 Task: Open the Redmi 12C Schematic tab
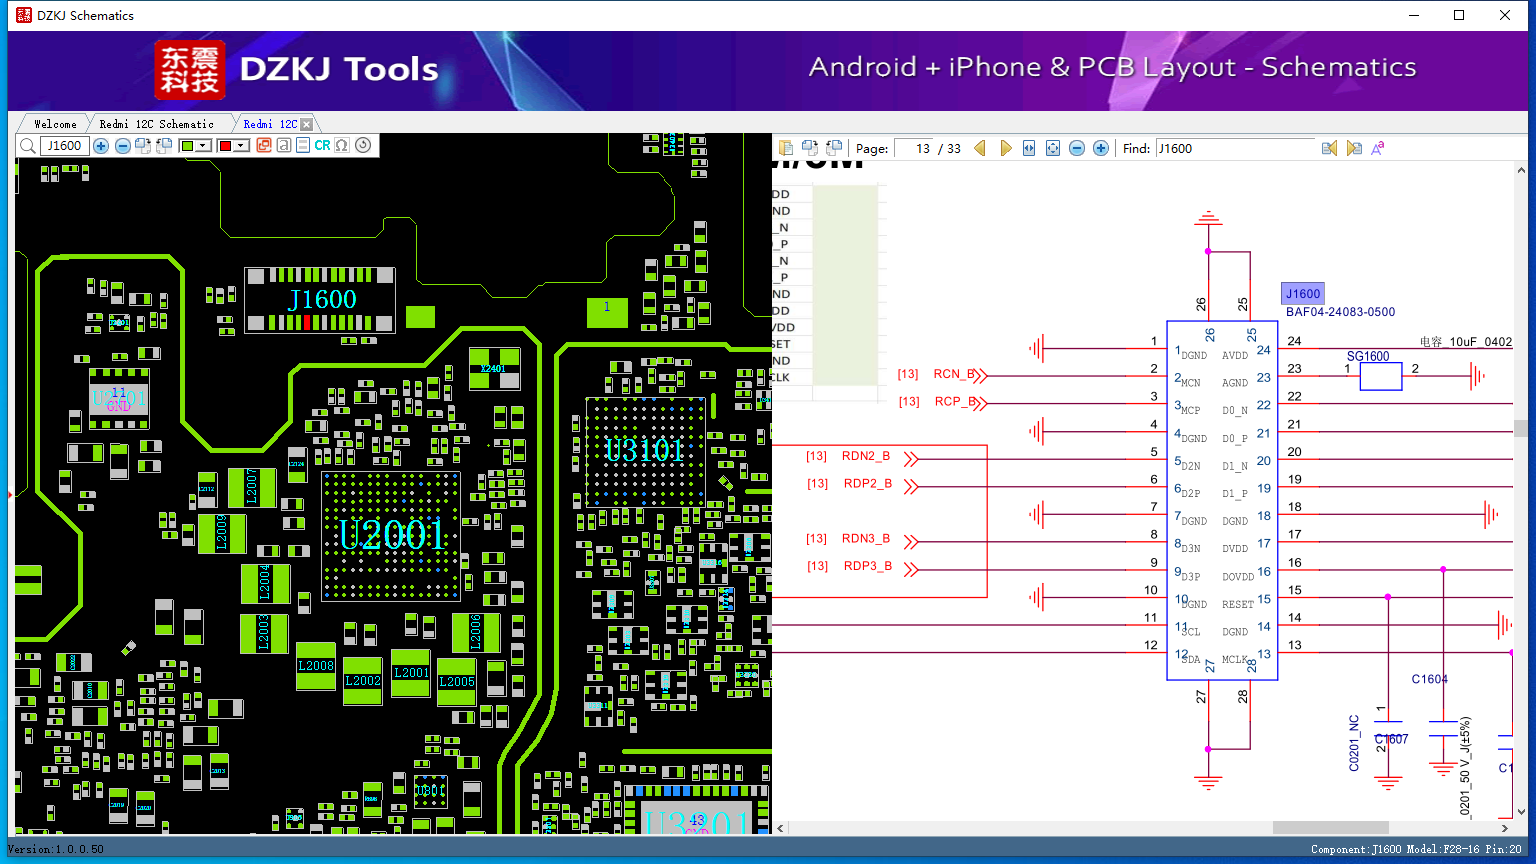tap(157, 124)
